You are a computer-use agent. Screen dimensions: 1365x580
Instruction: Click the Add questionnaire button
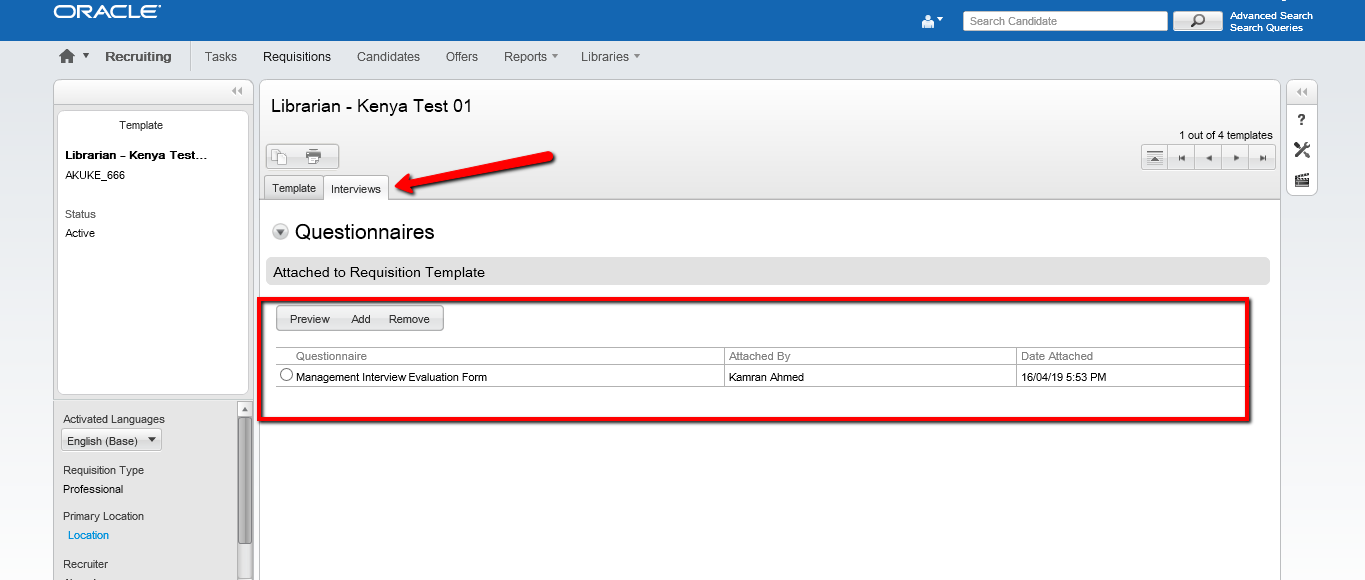[361, 319]
